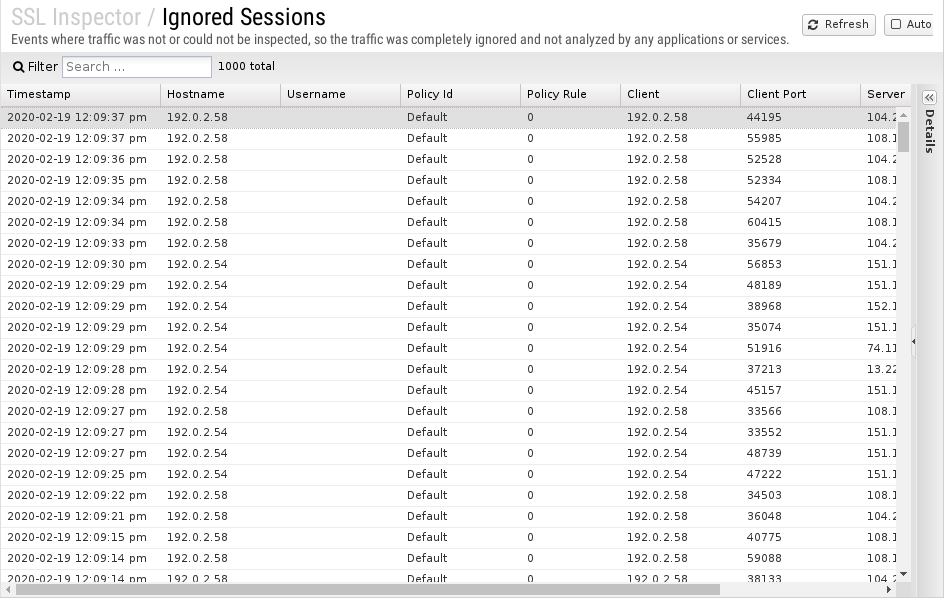Click the side panel collapse arrow handle
The height and width of the screenshot is (598, 944).
pyautogui.click(x=913, y=341)
